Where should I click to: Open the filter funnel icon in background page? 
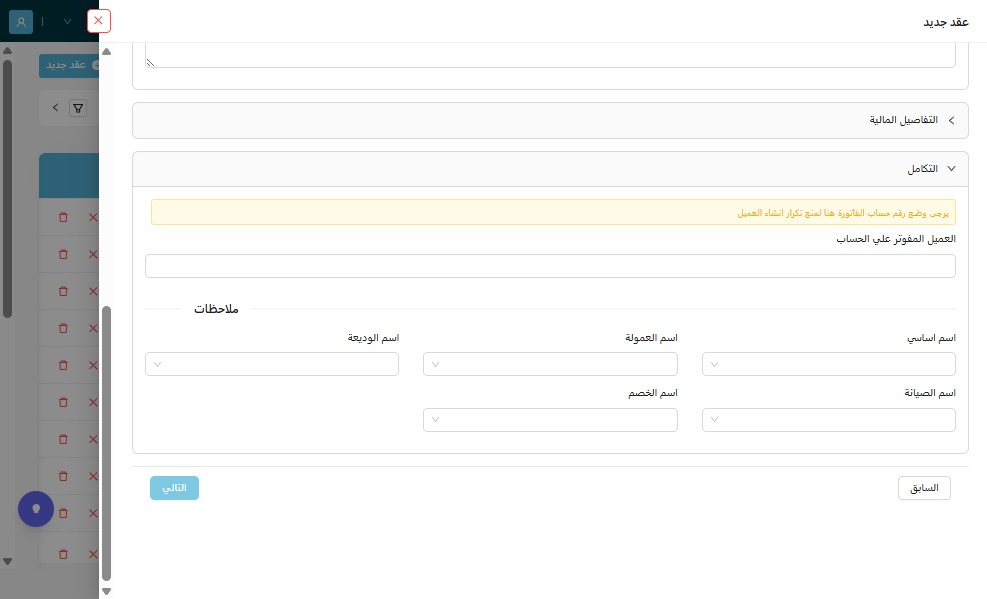coord(78,108)
